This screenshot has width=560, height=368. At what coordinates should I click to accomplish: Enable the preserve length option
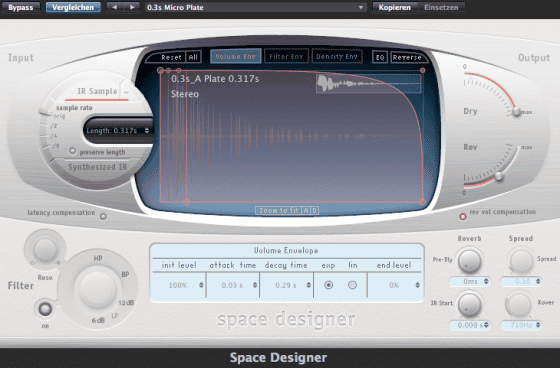tap(72, 151)
